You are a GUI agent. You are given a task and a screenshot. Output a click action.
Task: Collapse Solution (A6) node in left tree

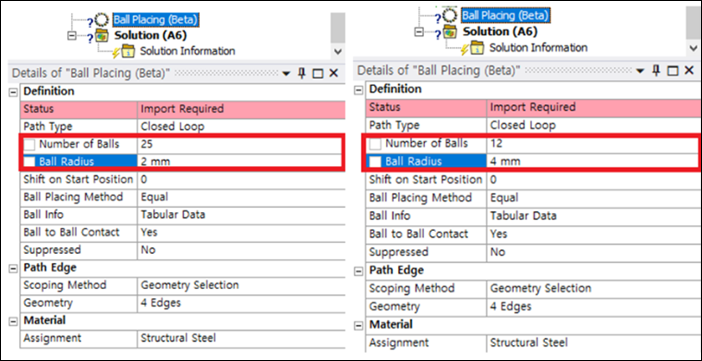click(x=71, y=35)
